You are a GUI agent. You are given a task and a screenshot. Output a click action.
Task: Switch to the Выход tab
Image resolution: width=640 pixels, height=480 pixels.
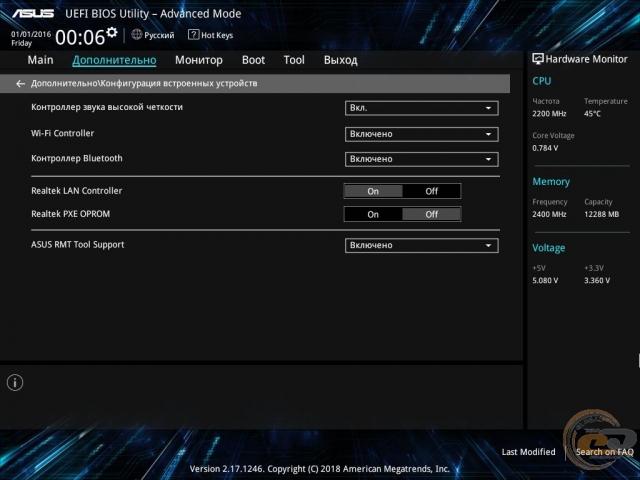point(341,60)
